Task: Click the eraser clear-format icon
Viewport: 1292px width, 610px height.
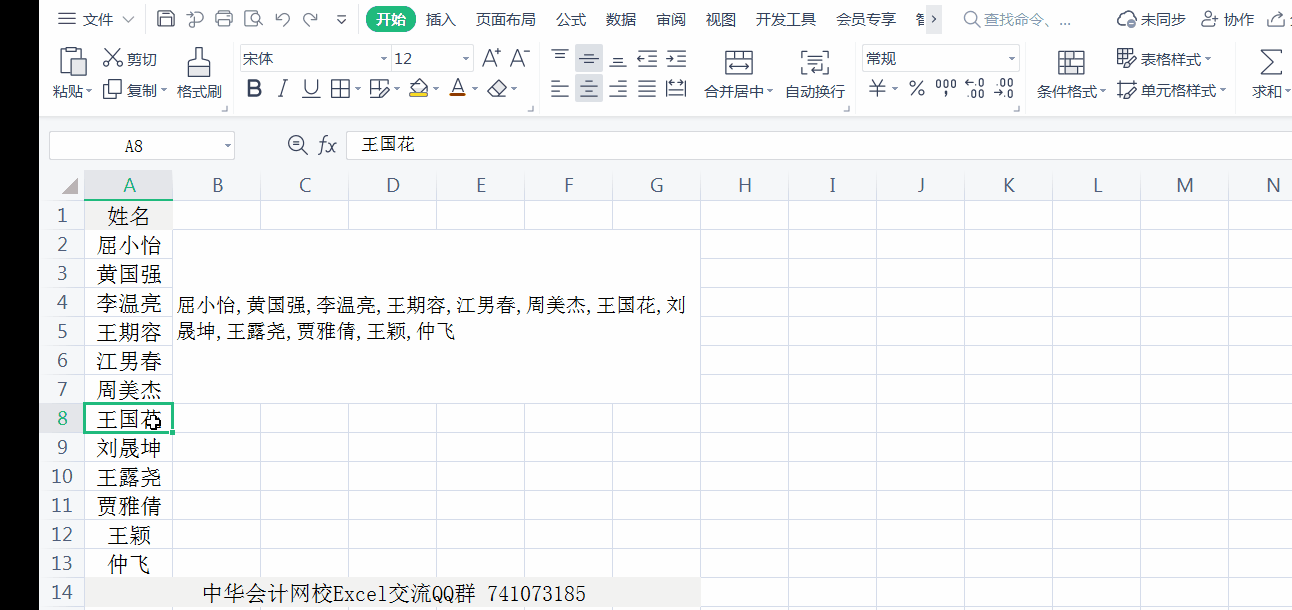Action: click(497, 89)
